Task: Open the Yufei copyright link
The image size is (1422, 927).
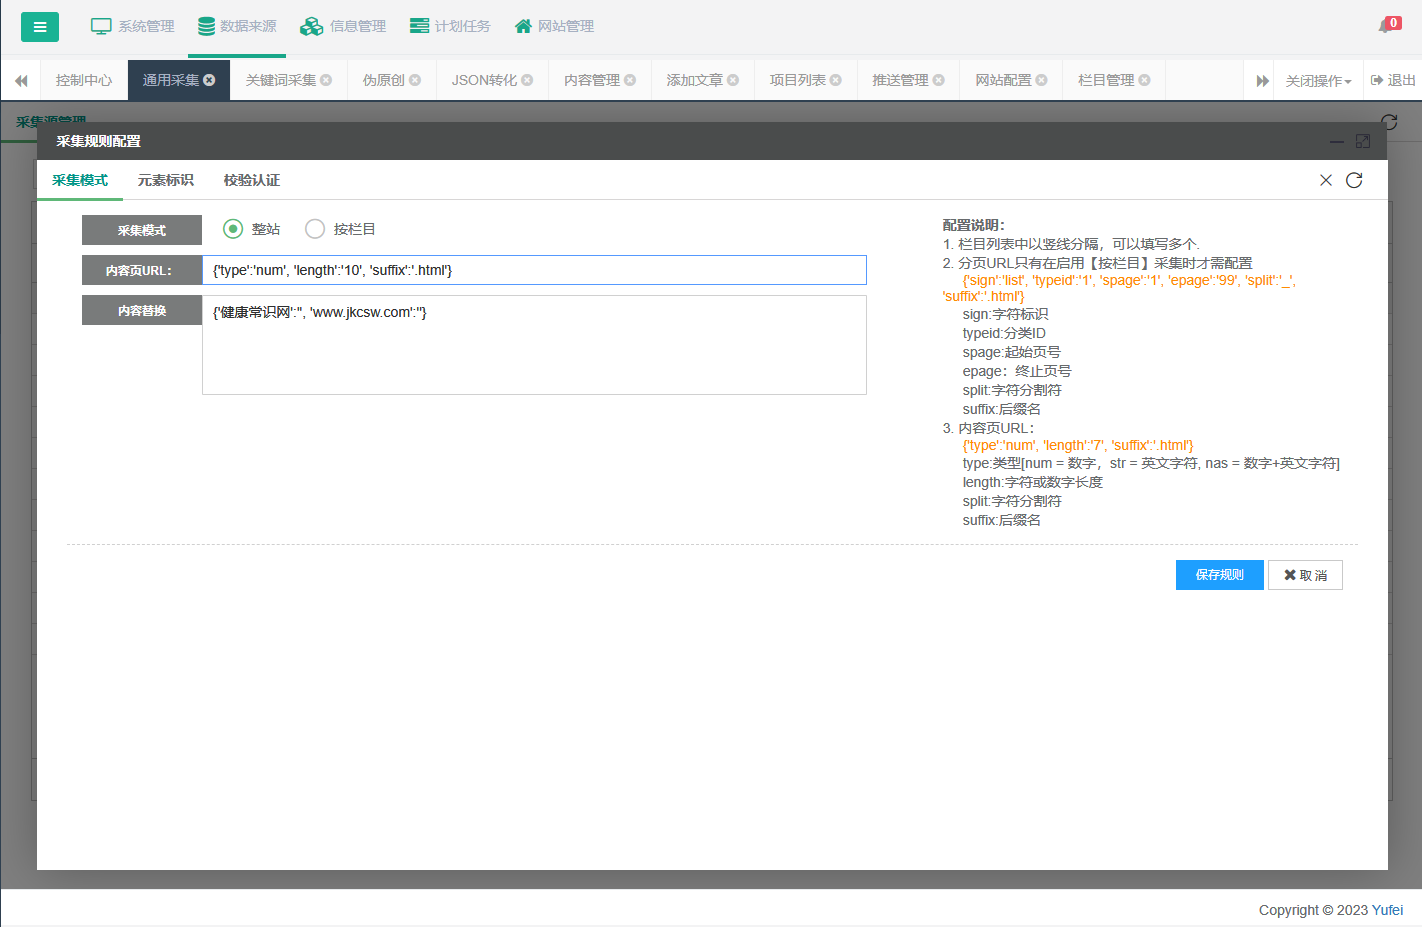Action: 1387,910
